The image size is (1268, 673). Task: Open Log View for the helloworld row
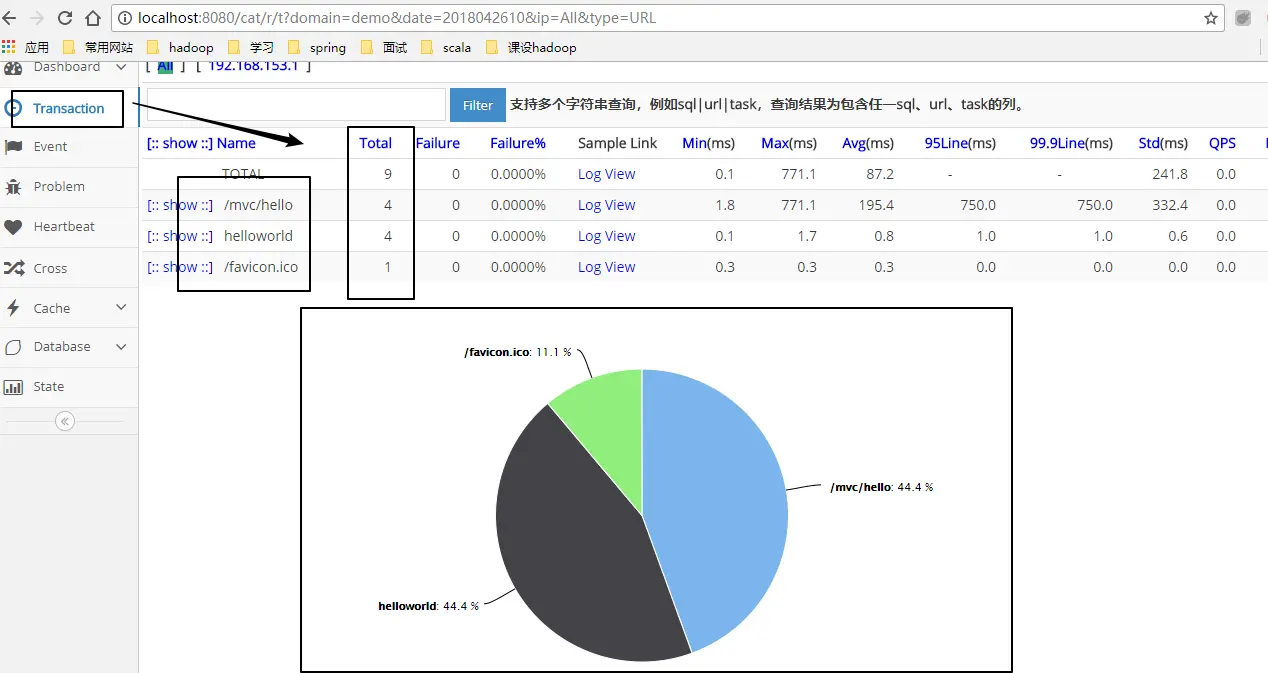click(606, 236)
